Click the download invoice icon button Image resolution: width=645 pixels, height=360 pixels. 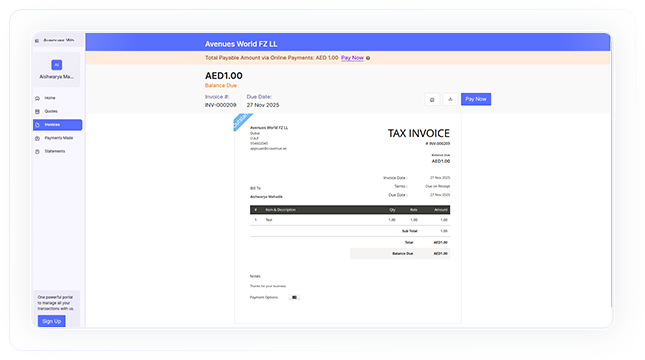450,99
